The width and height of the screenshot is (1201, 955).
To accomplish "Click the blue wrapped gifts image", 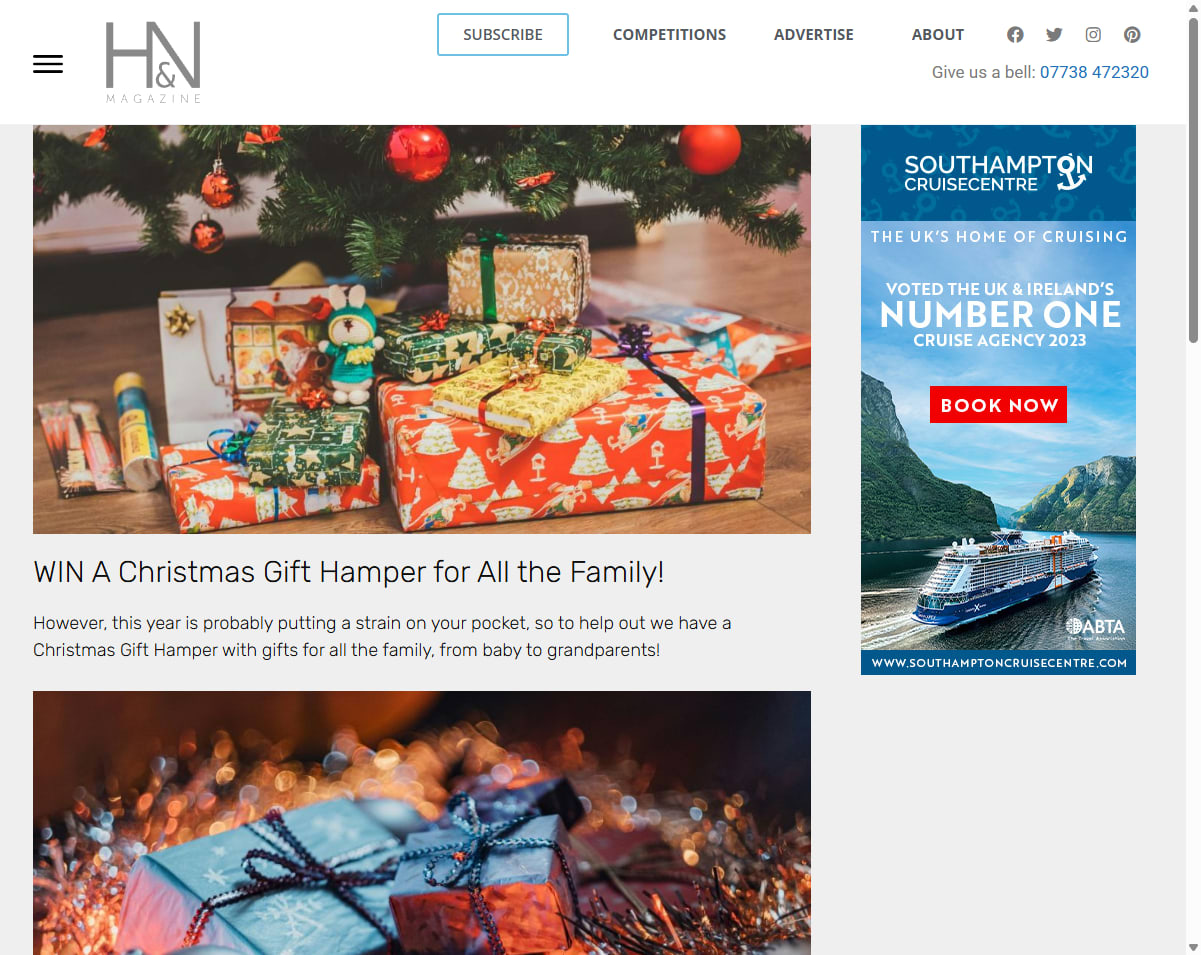I will tap(422, 823).
